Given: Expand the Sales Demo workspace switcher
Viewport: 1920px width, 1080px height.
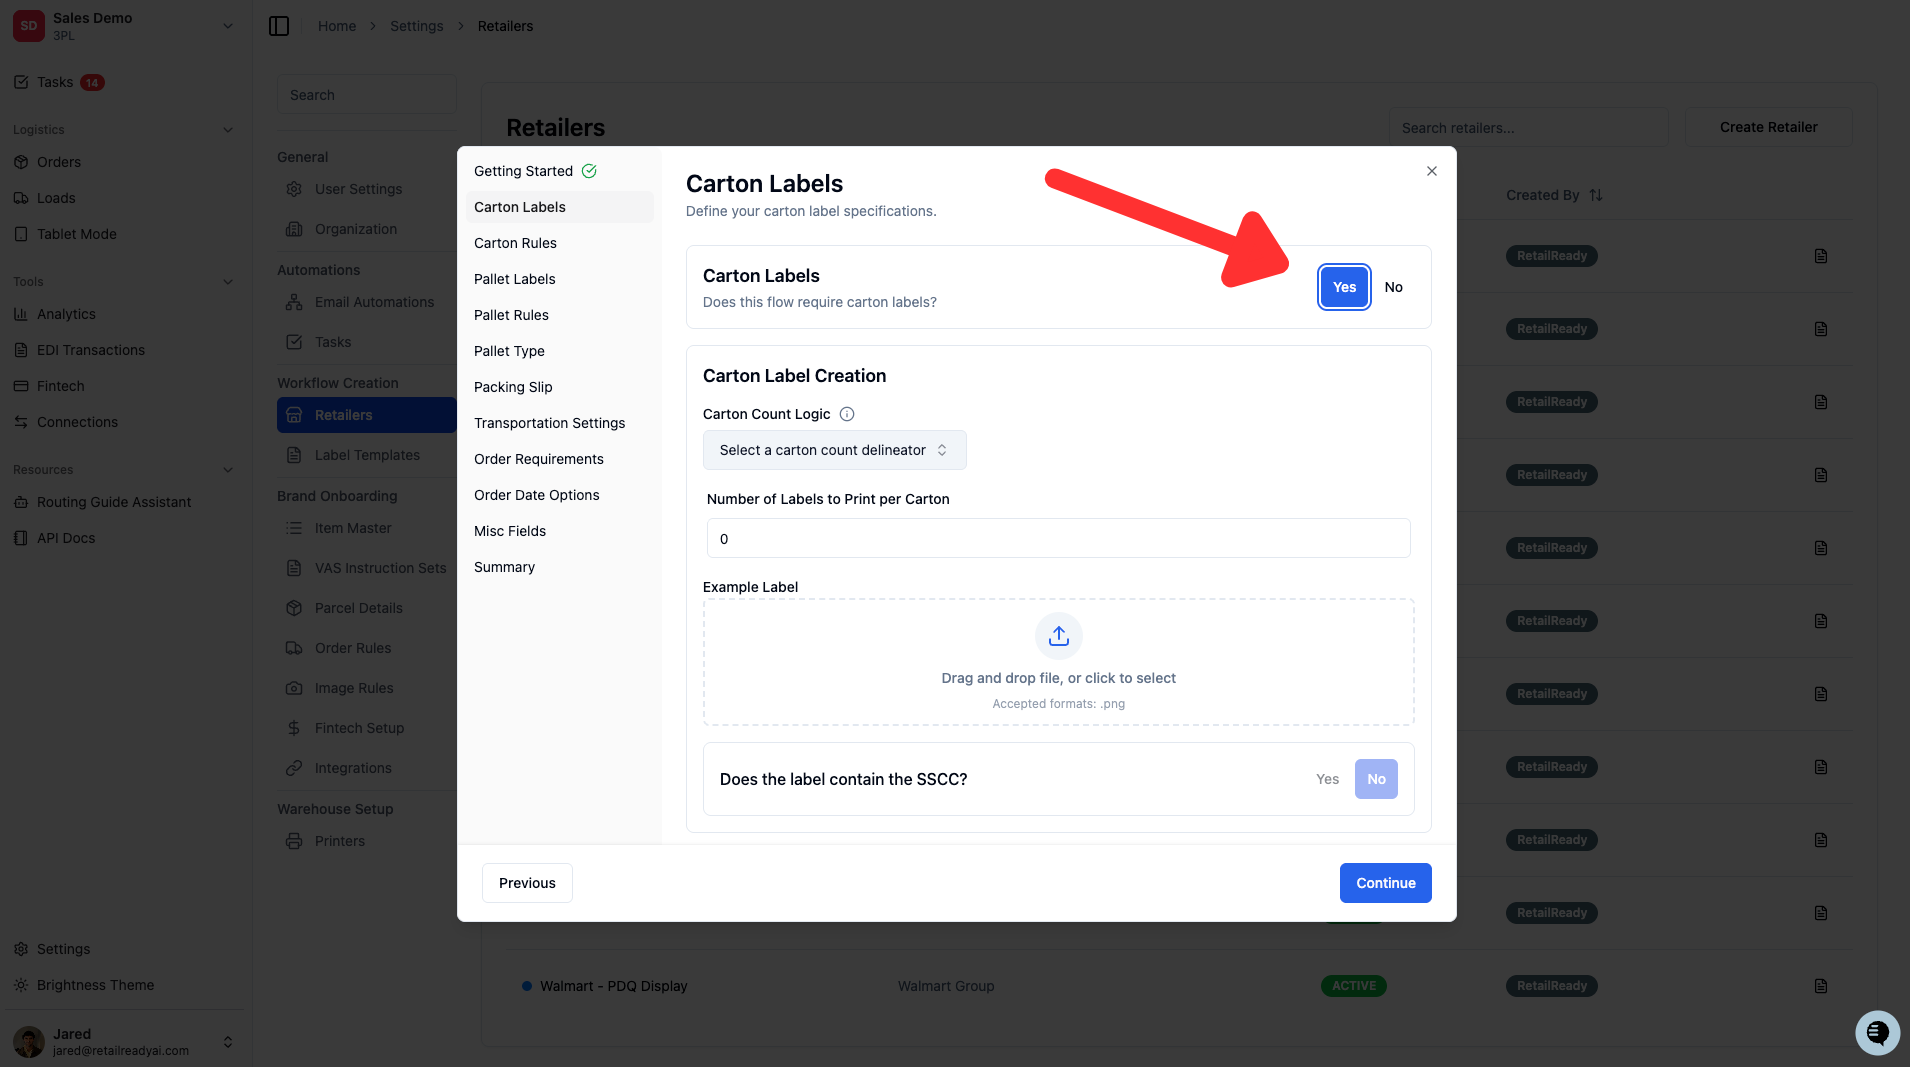Looking at the screenshot, I should (x=123, y=26).
